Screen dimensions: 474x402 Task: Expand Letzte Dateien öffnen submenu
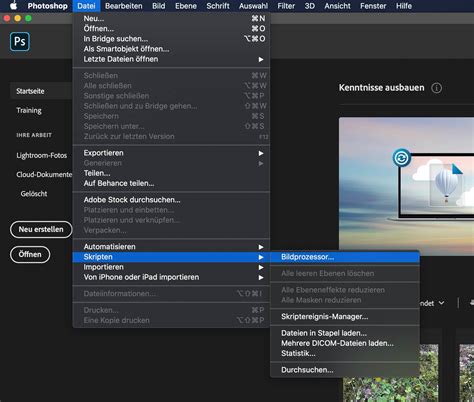(x=171, y=59)
